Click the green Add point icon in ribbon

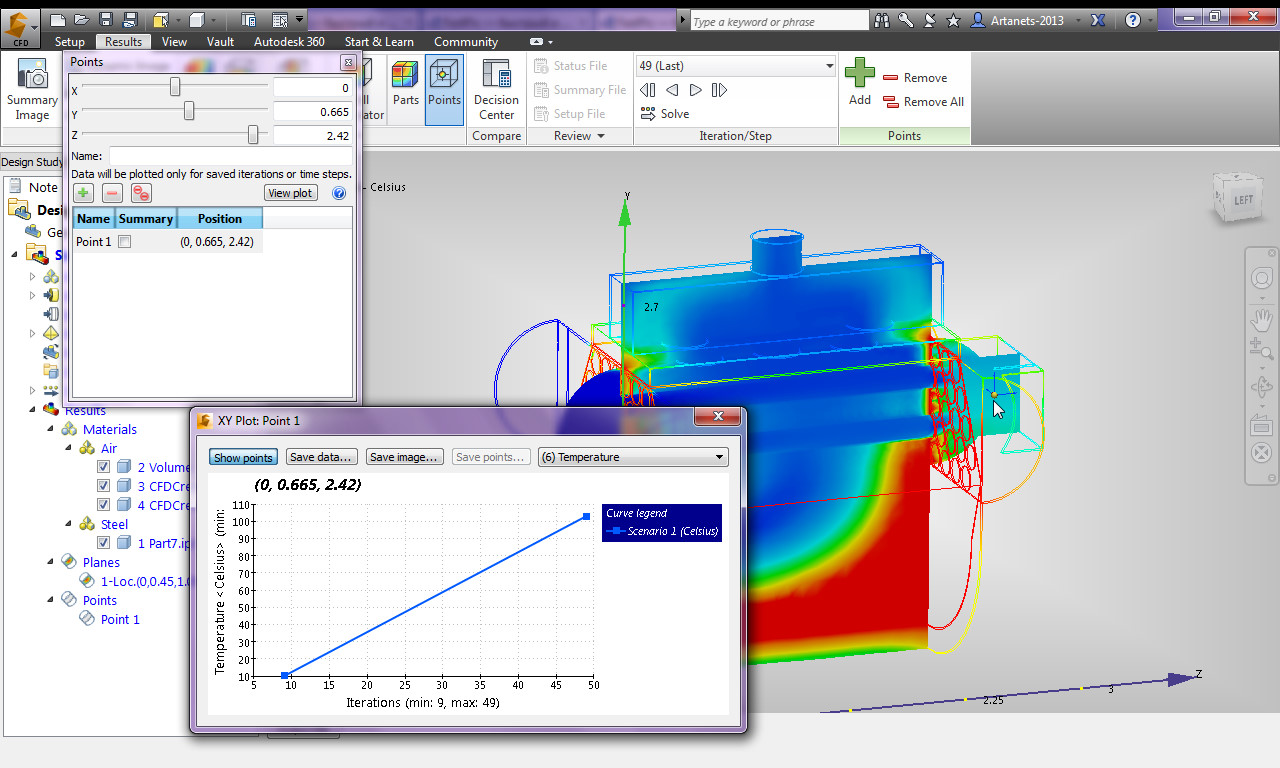[x=860, y=74]
